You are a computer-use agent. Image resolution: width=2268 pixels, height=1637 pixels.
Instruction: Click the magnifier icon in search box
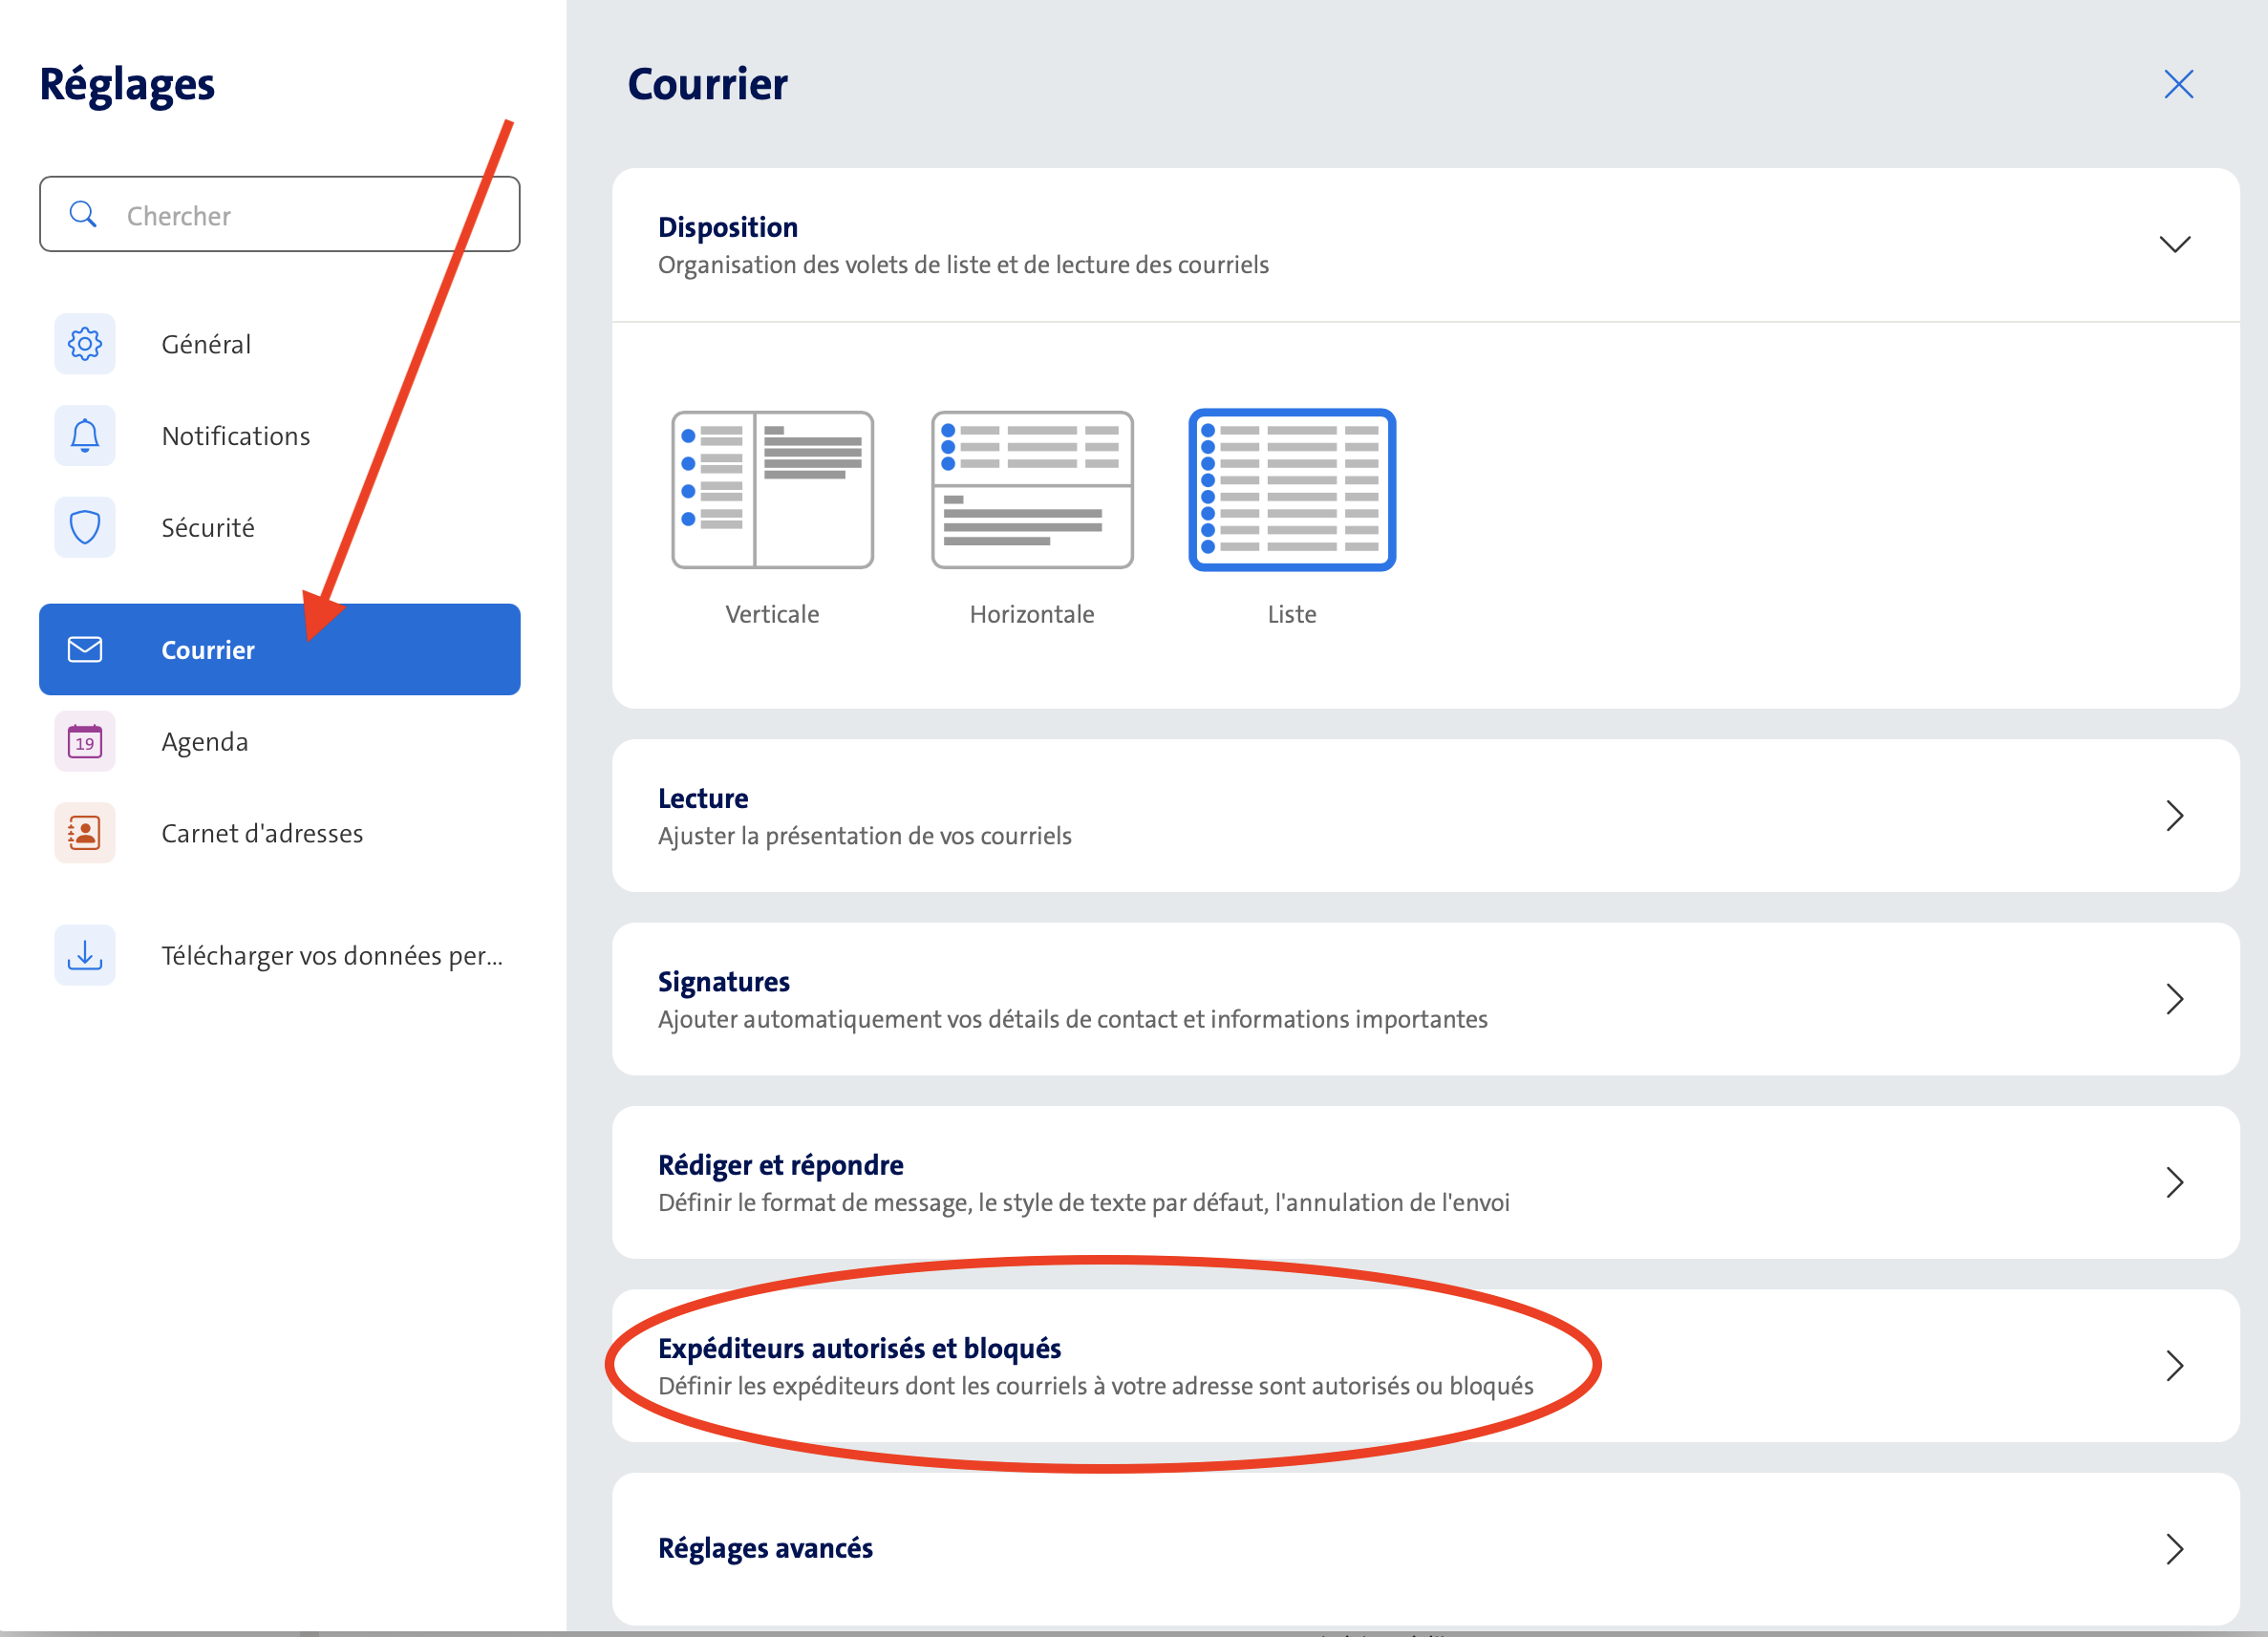(83, 215)
